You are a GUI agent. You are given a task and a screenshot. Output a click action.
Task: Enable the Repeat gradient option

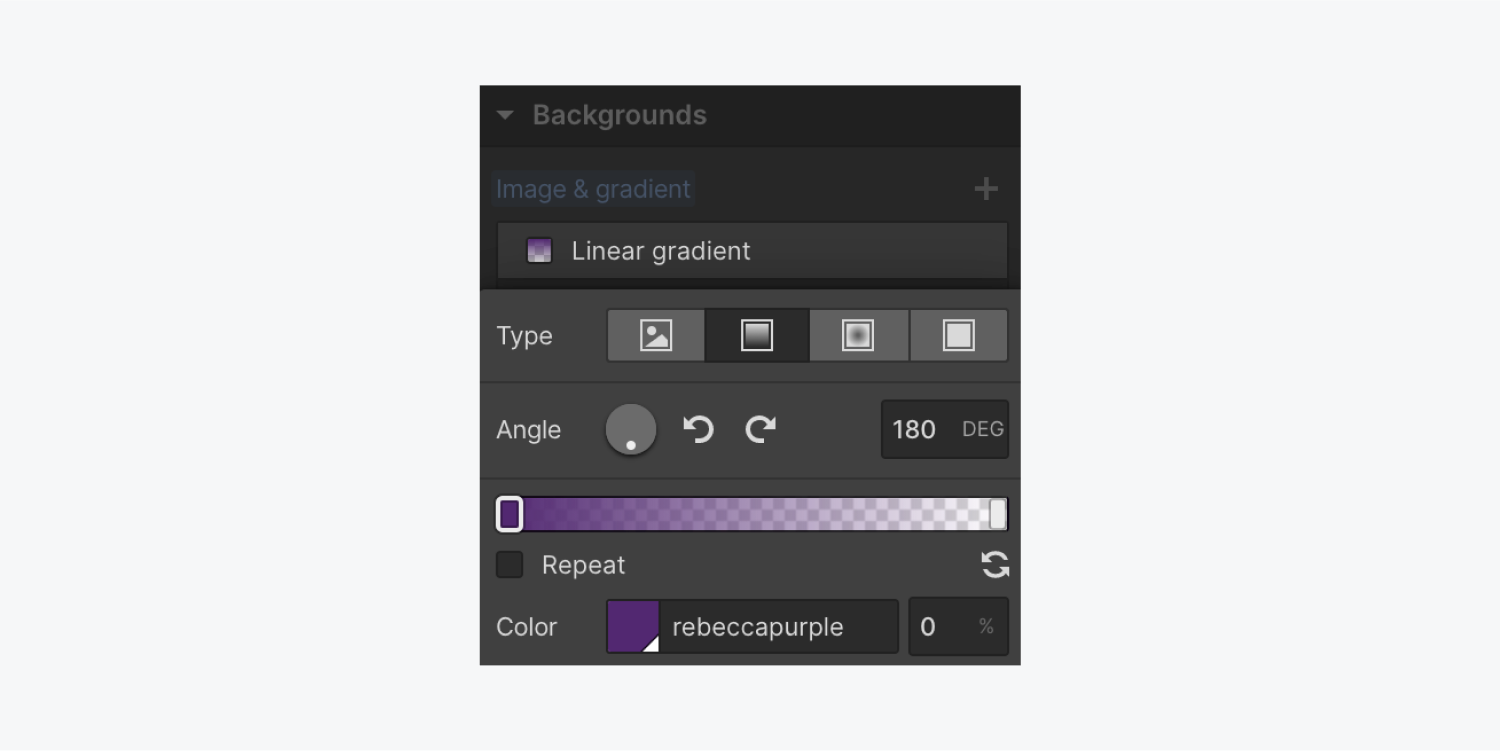509,564
